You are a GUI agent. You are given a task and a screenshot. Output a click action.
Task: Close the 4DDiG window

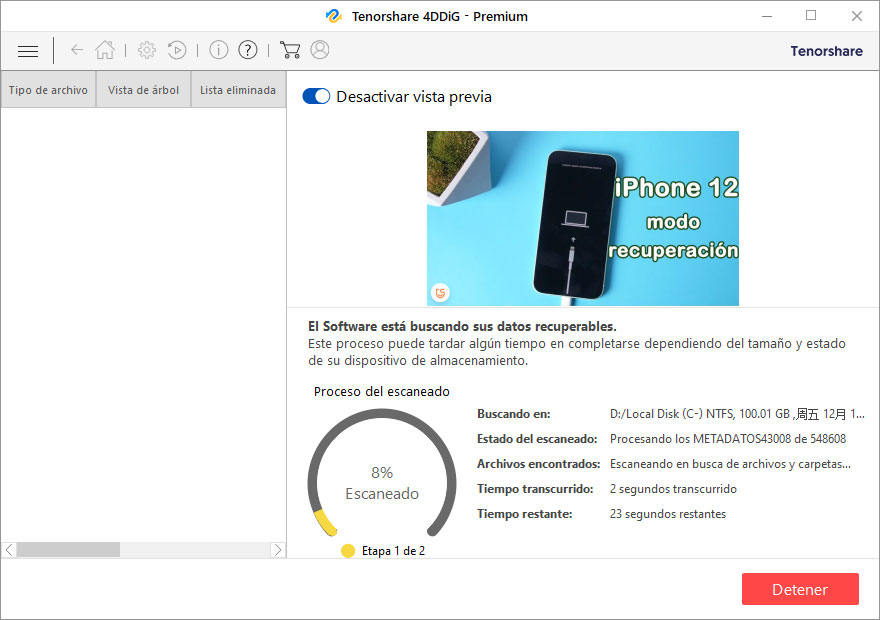pos(856,16)
